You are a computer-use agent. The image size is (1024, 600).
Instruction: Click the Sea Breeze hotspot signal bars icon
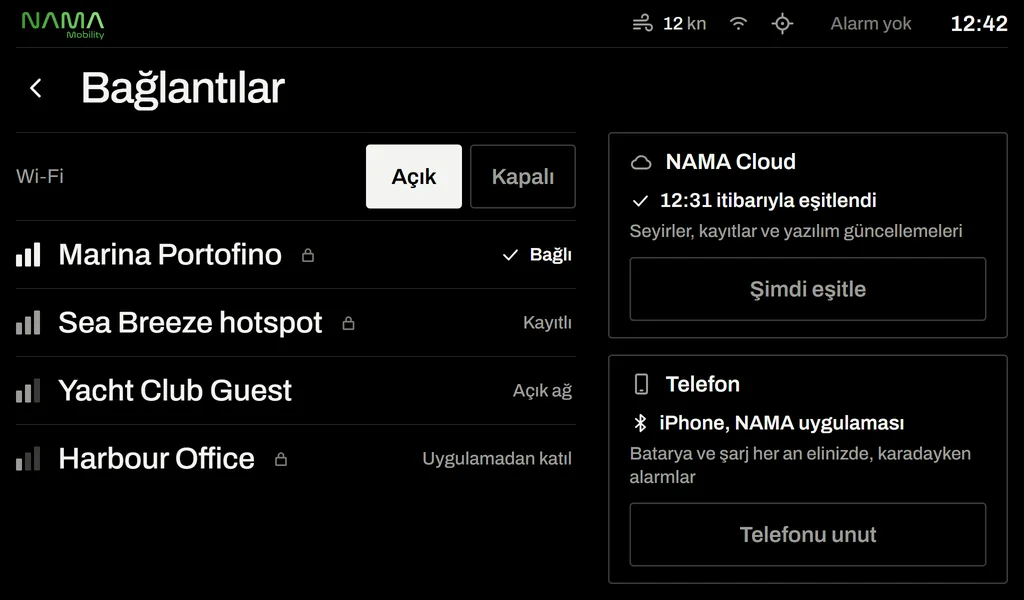pos(28,323)
